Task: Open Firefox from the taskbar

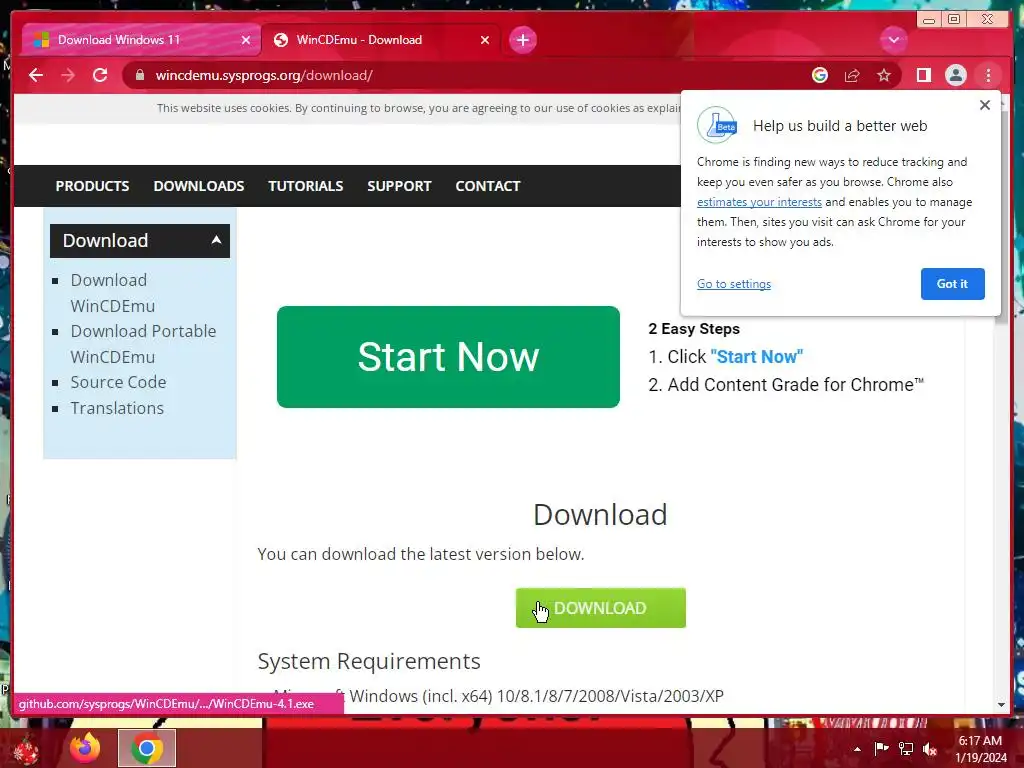Action: tap(85, 748)
